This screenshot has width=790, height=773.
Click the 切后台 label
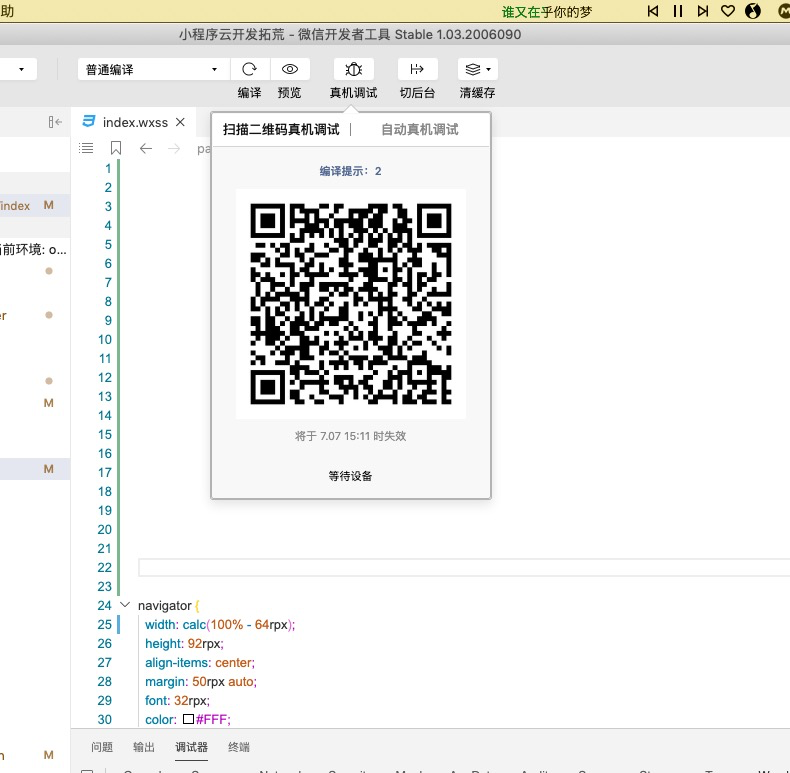[x=417, y=93]
